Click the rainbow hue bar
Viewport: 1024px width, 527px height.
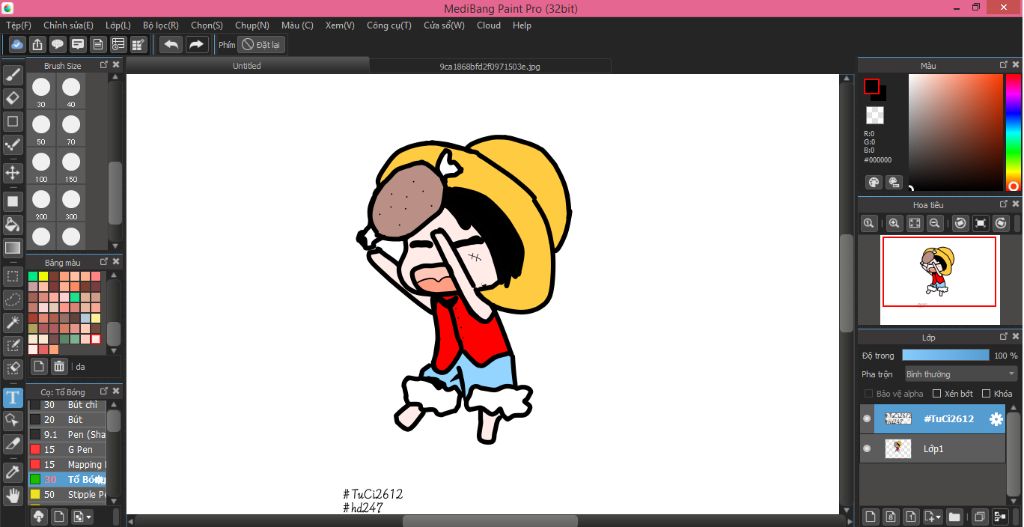(1013, 133)
